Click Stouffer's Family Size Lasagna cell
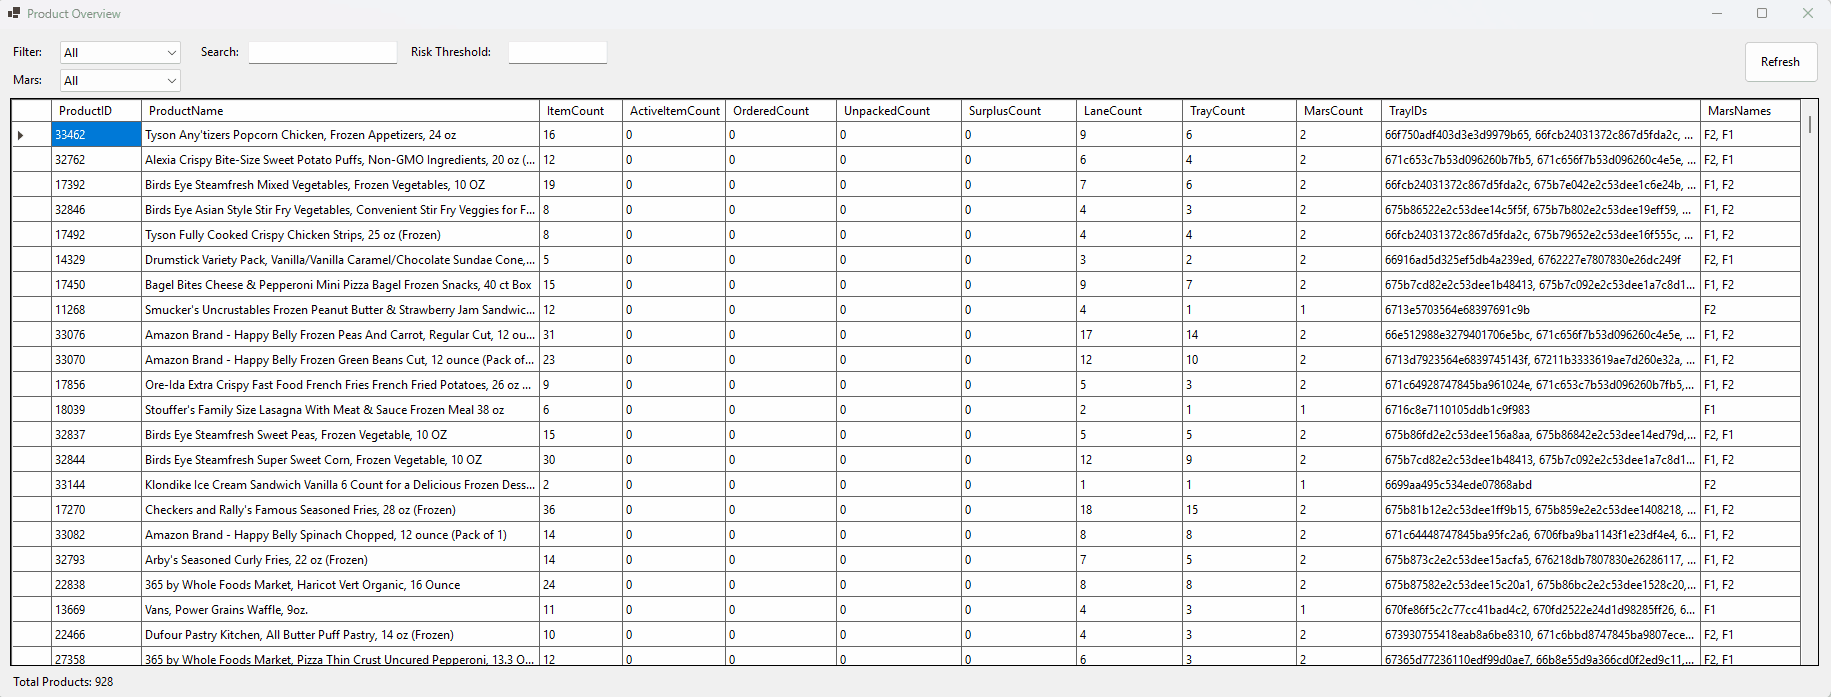 340,410
